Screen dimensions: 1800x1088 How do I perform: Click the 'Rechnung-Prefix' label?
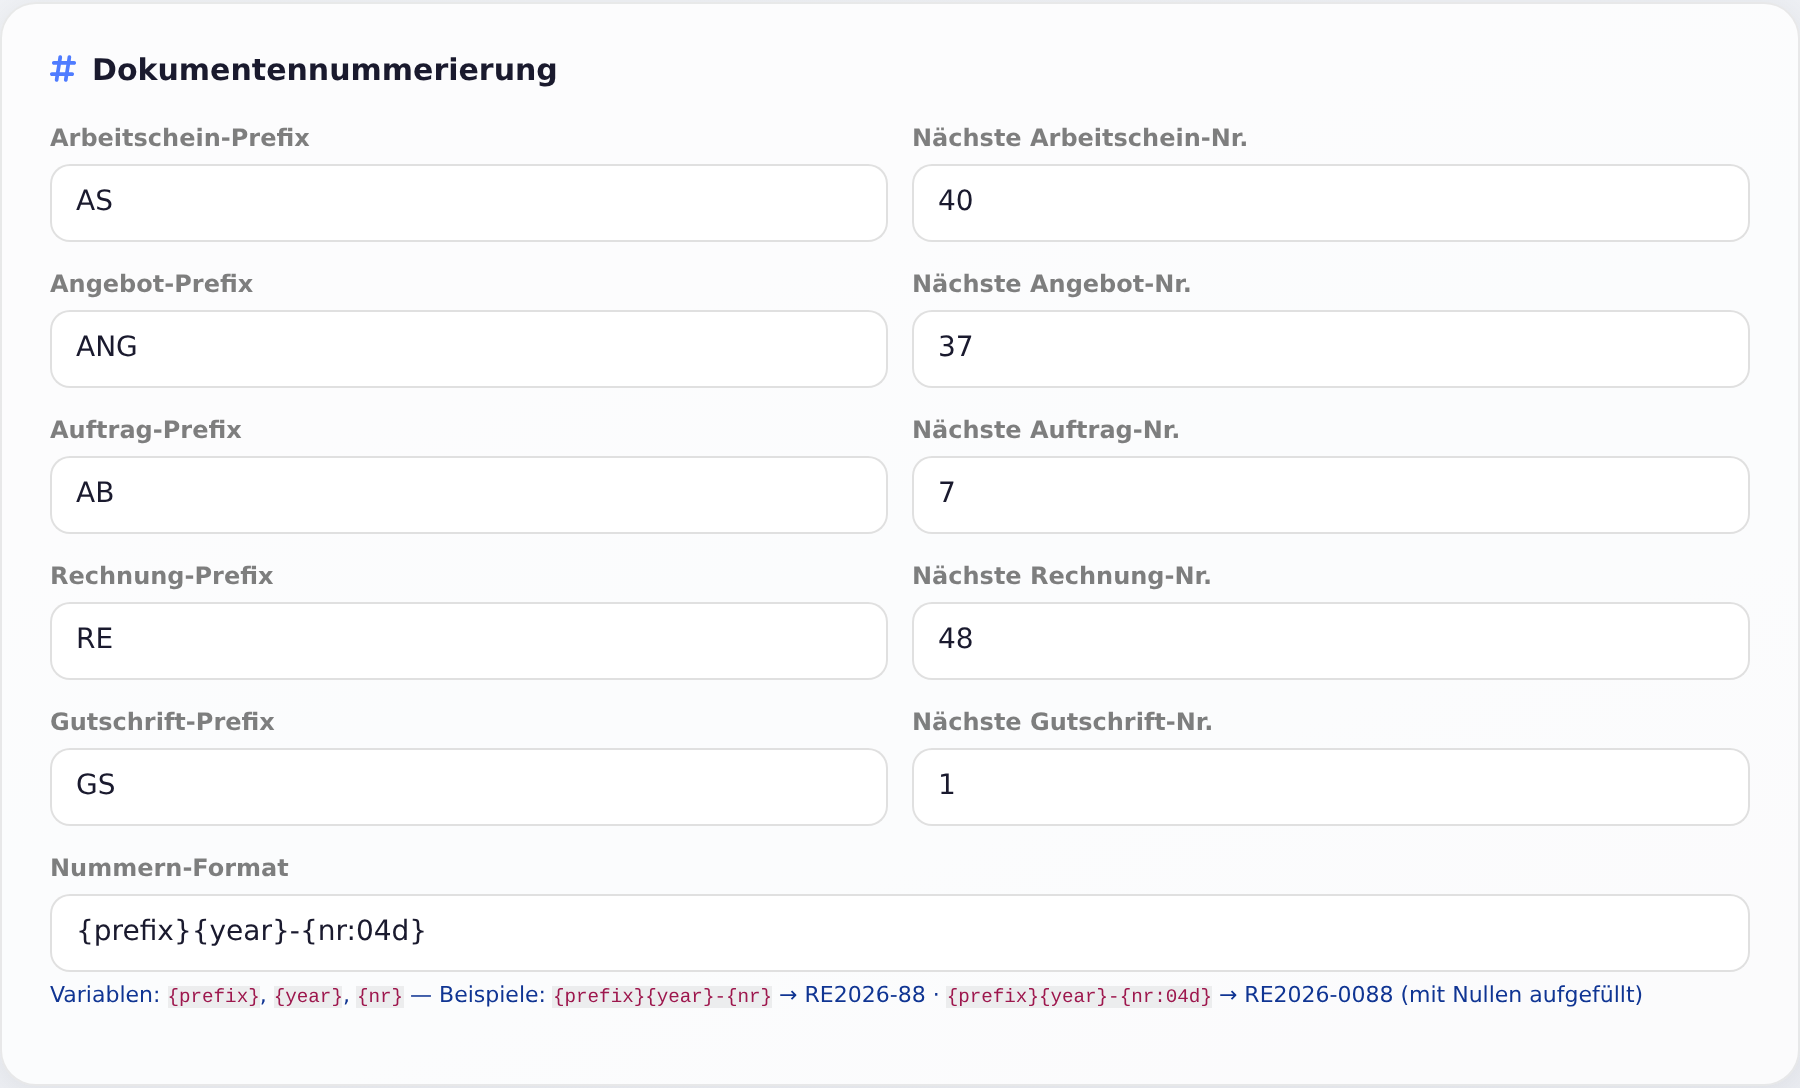pos(162,576)
